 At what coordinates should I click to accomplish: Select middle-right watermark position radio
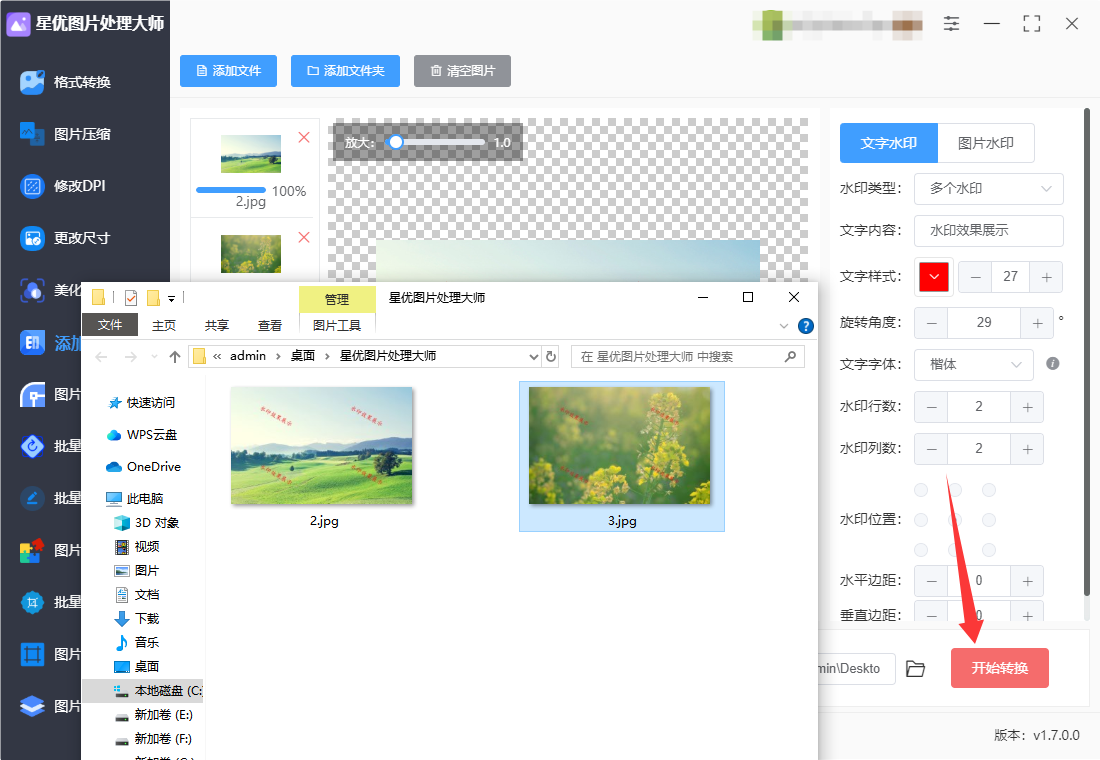click(x=989, y=520)
